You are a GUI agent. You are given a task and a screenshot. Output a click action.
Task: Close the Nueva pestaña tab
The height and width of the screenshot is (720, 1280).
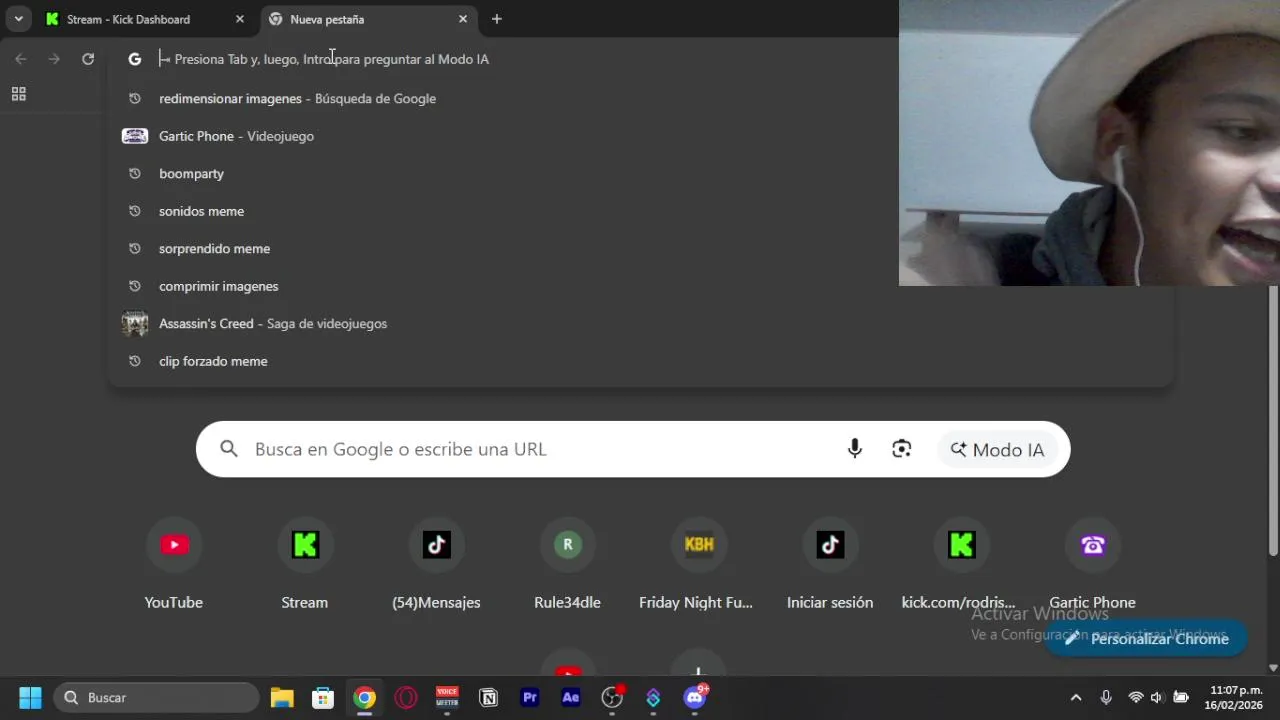coord(463,19)
